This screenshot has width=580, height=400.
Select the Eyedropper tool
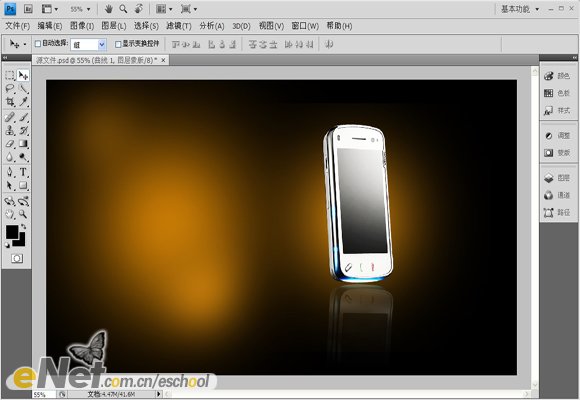[x=24, y=101]
